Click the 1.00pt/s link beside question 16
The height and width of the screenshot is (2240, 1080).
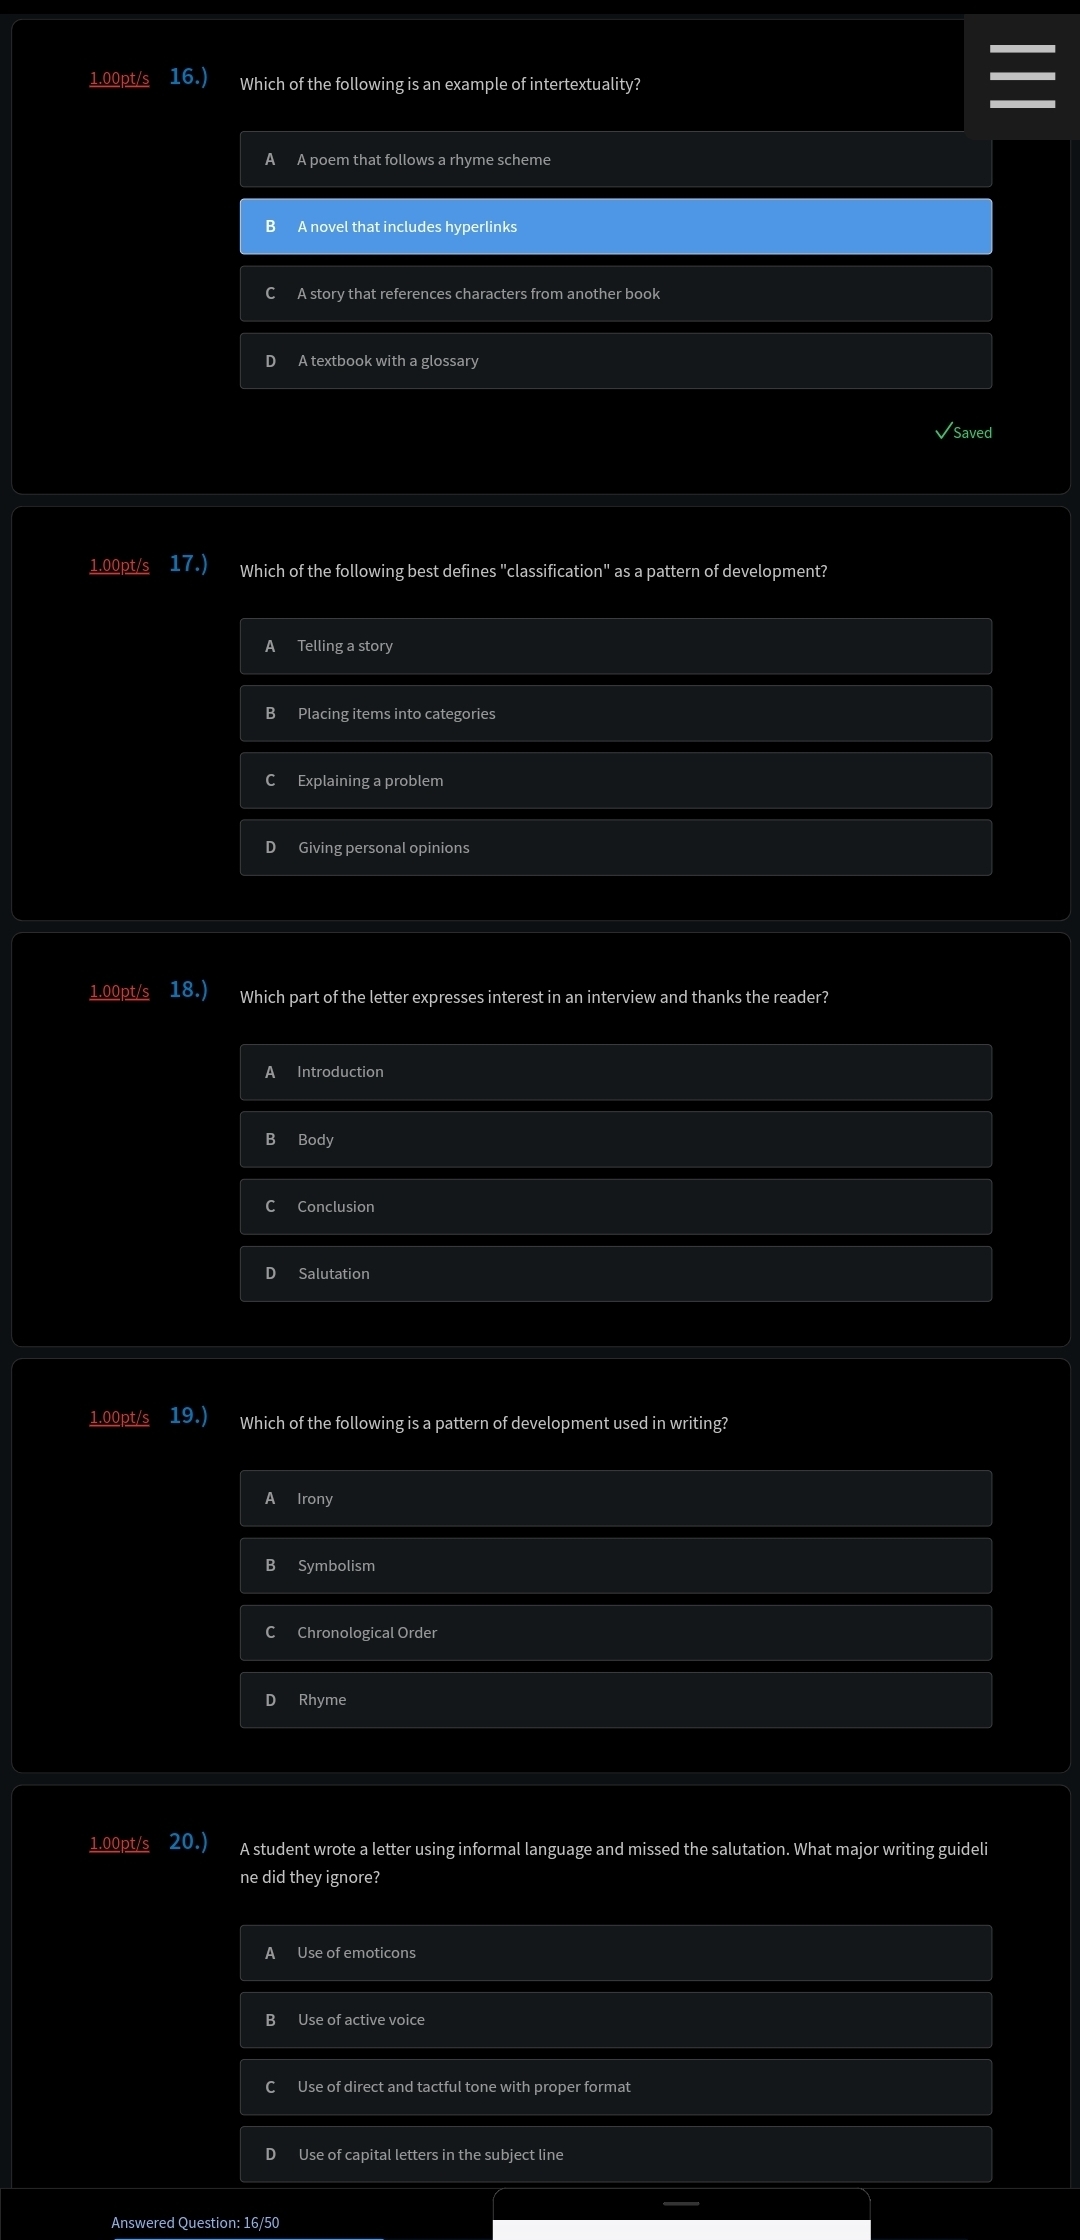click(119, 78)
